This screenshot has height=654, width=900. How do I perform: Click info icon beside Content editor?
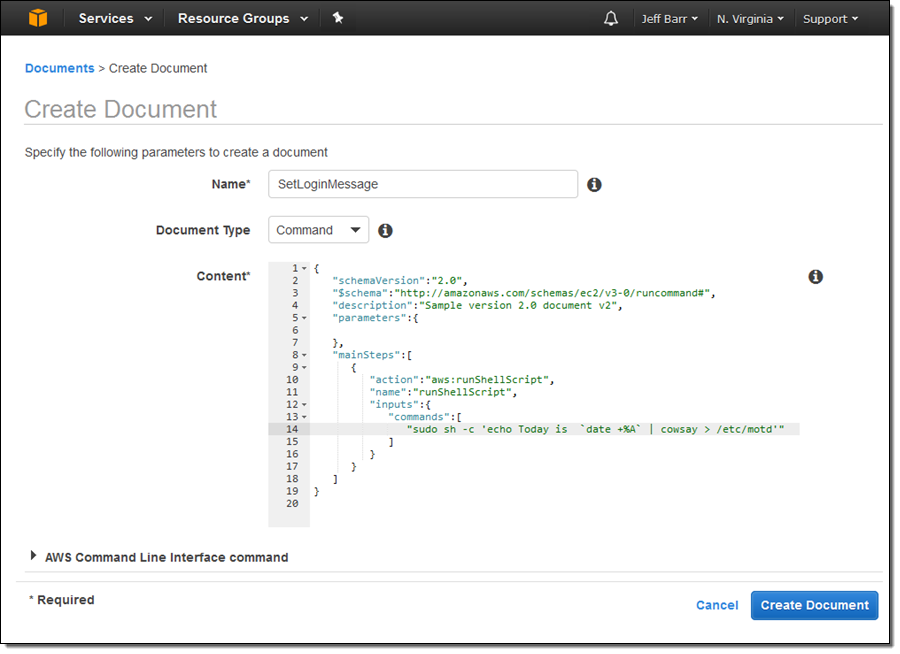pyautogui.click(x=815, y=277)
